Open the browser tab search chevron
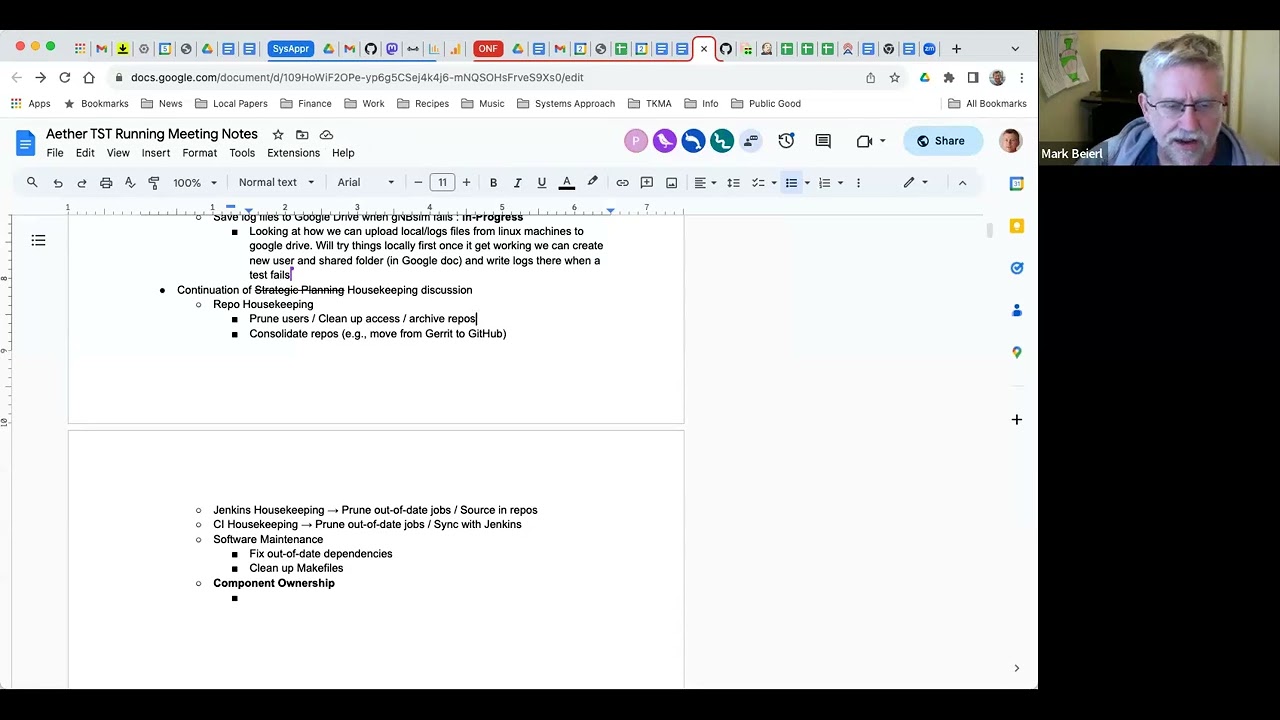 [x=1015, y=48]
